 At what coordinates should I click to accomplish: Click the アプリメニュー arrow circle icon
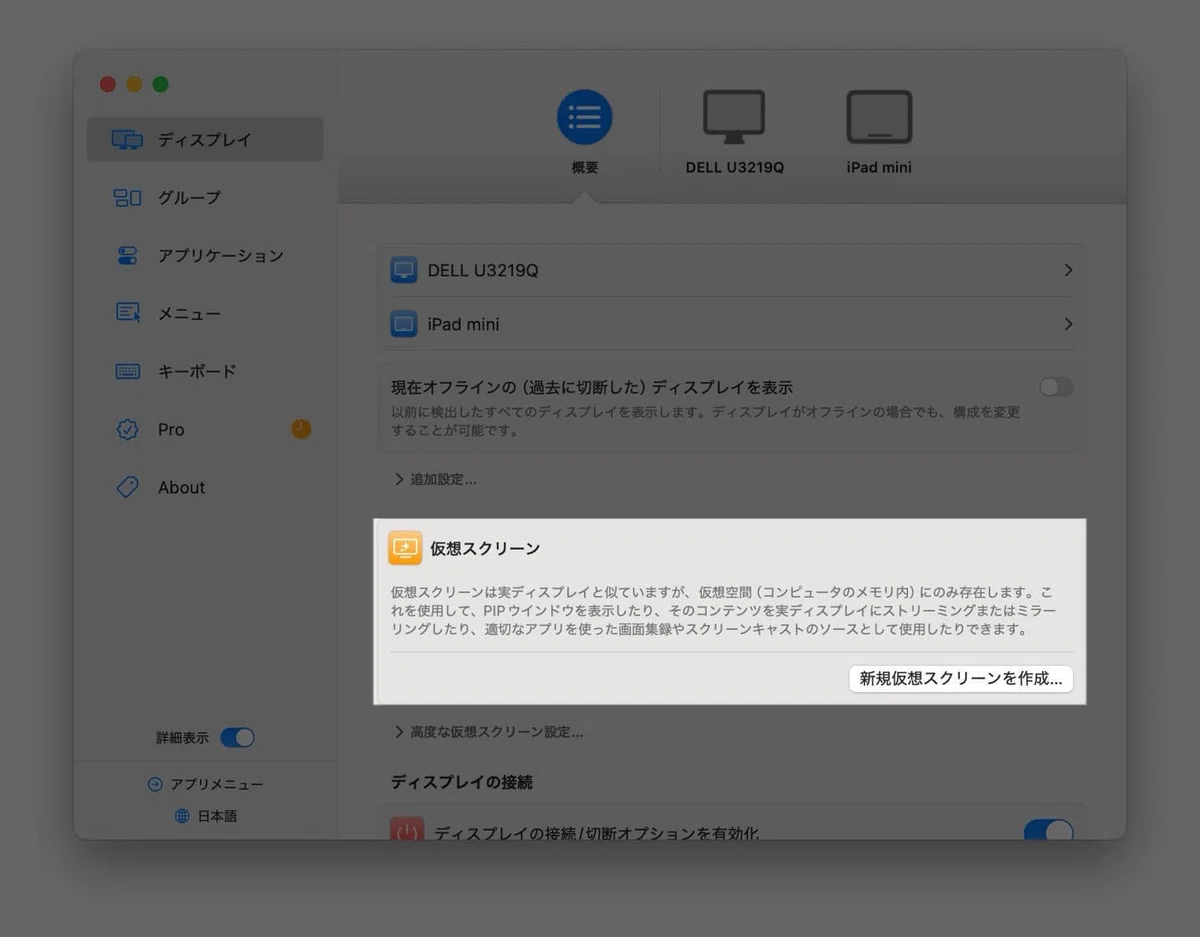point(155,785)
